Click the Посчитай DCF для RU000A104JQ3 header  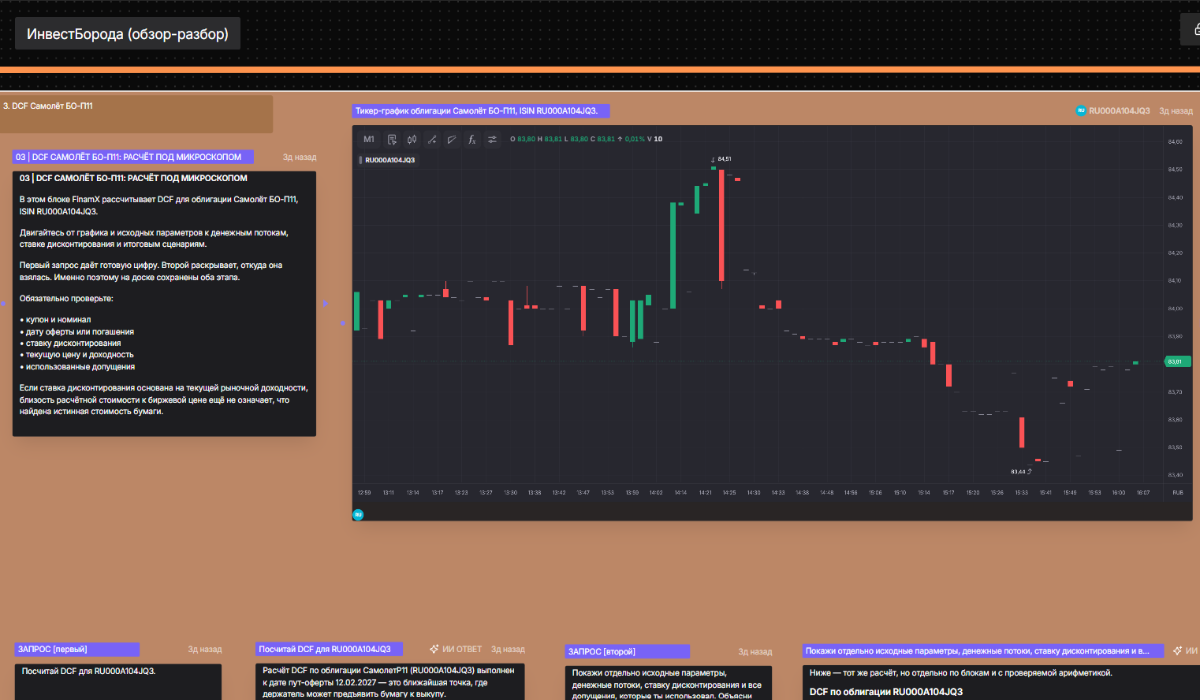click(330, 649)
